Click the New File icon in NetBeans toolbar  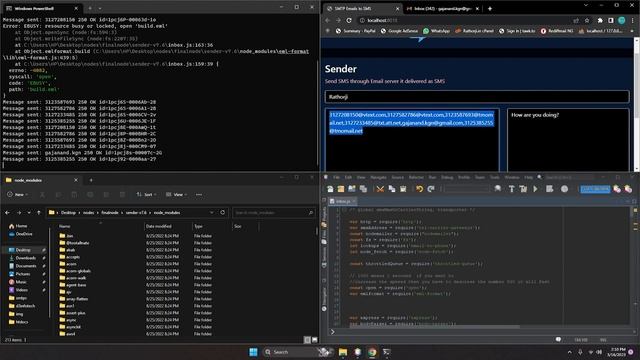[330, 189]
